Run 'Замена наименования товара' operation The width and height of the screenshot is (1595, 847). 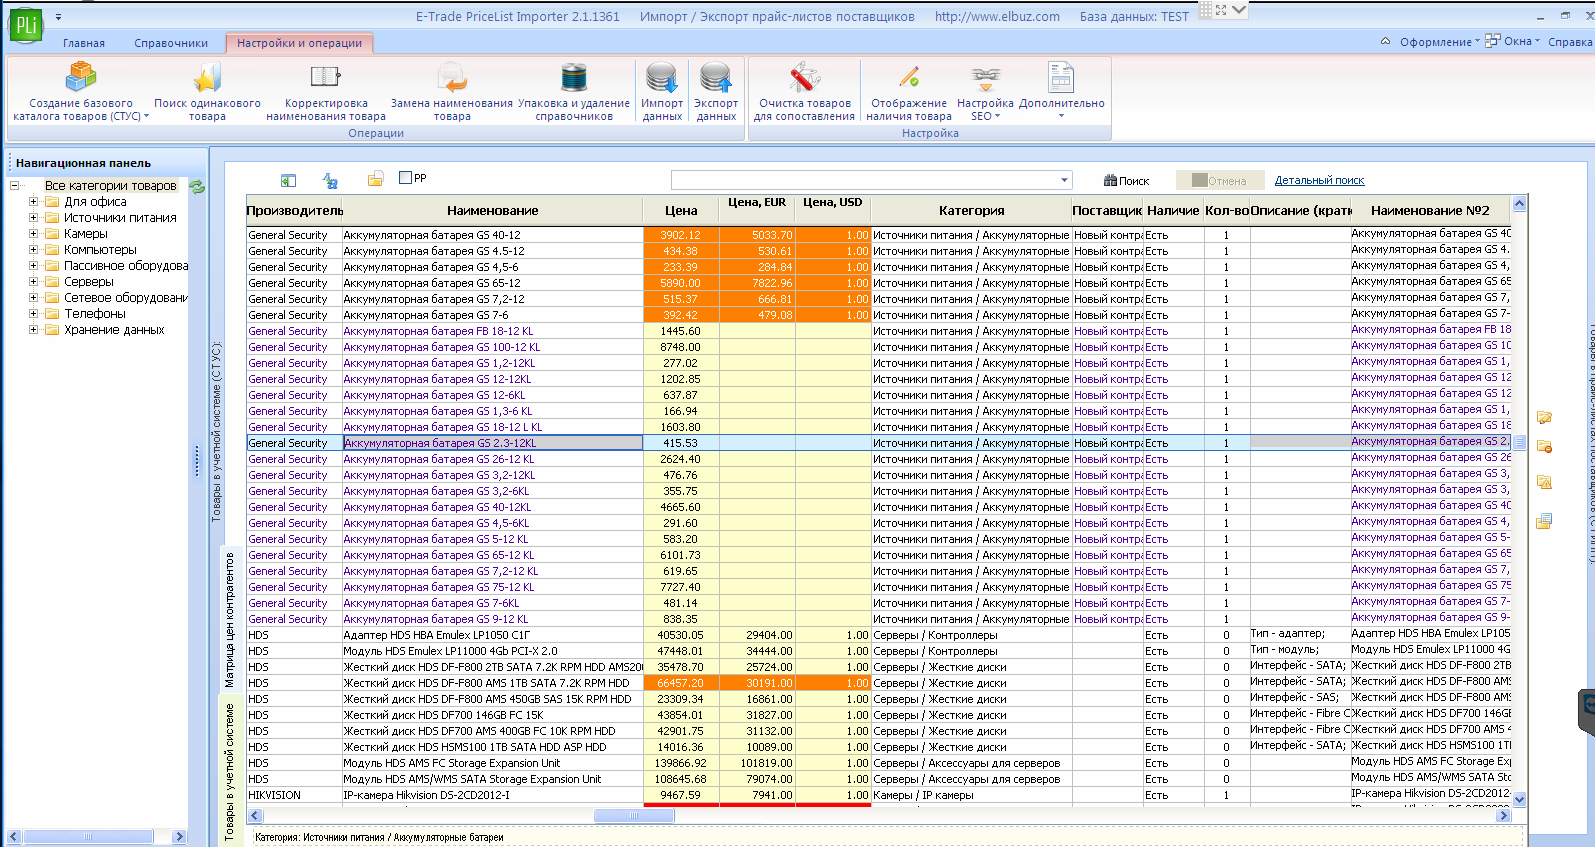point(452,91)
